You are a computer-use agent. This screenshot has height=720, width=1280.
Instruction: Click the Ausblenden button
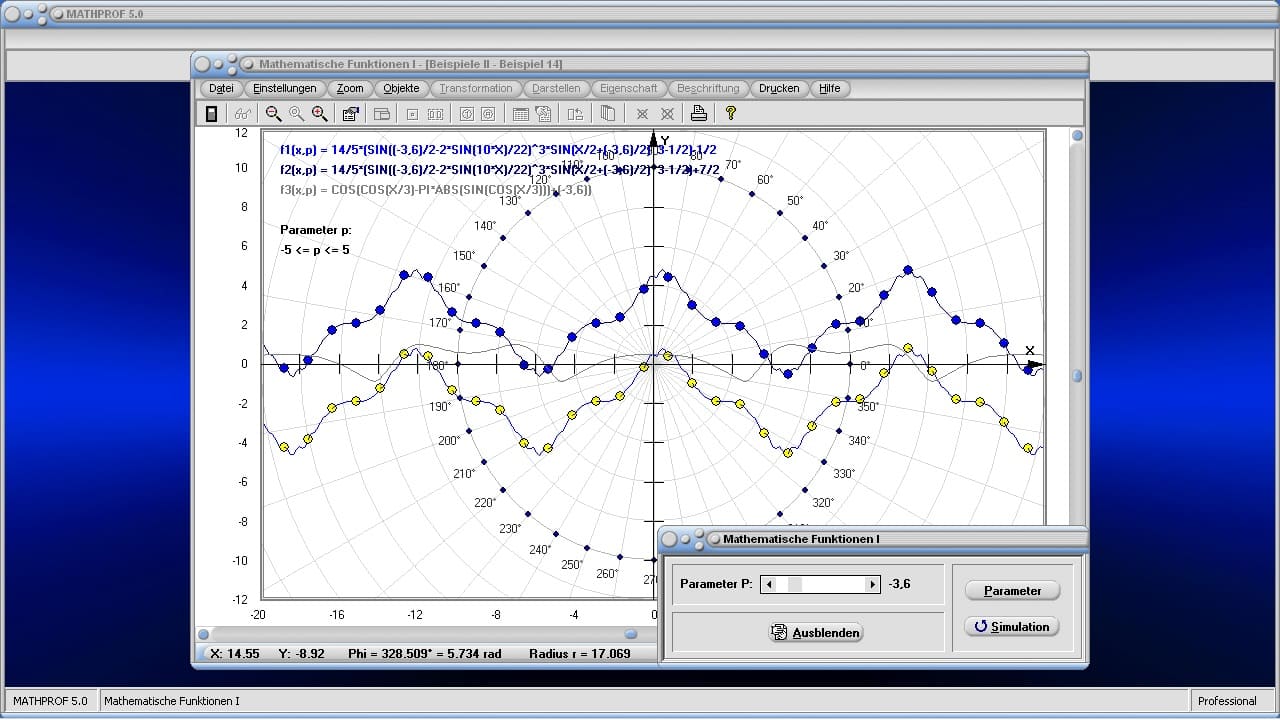(816, 633)
